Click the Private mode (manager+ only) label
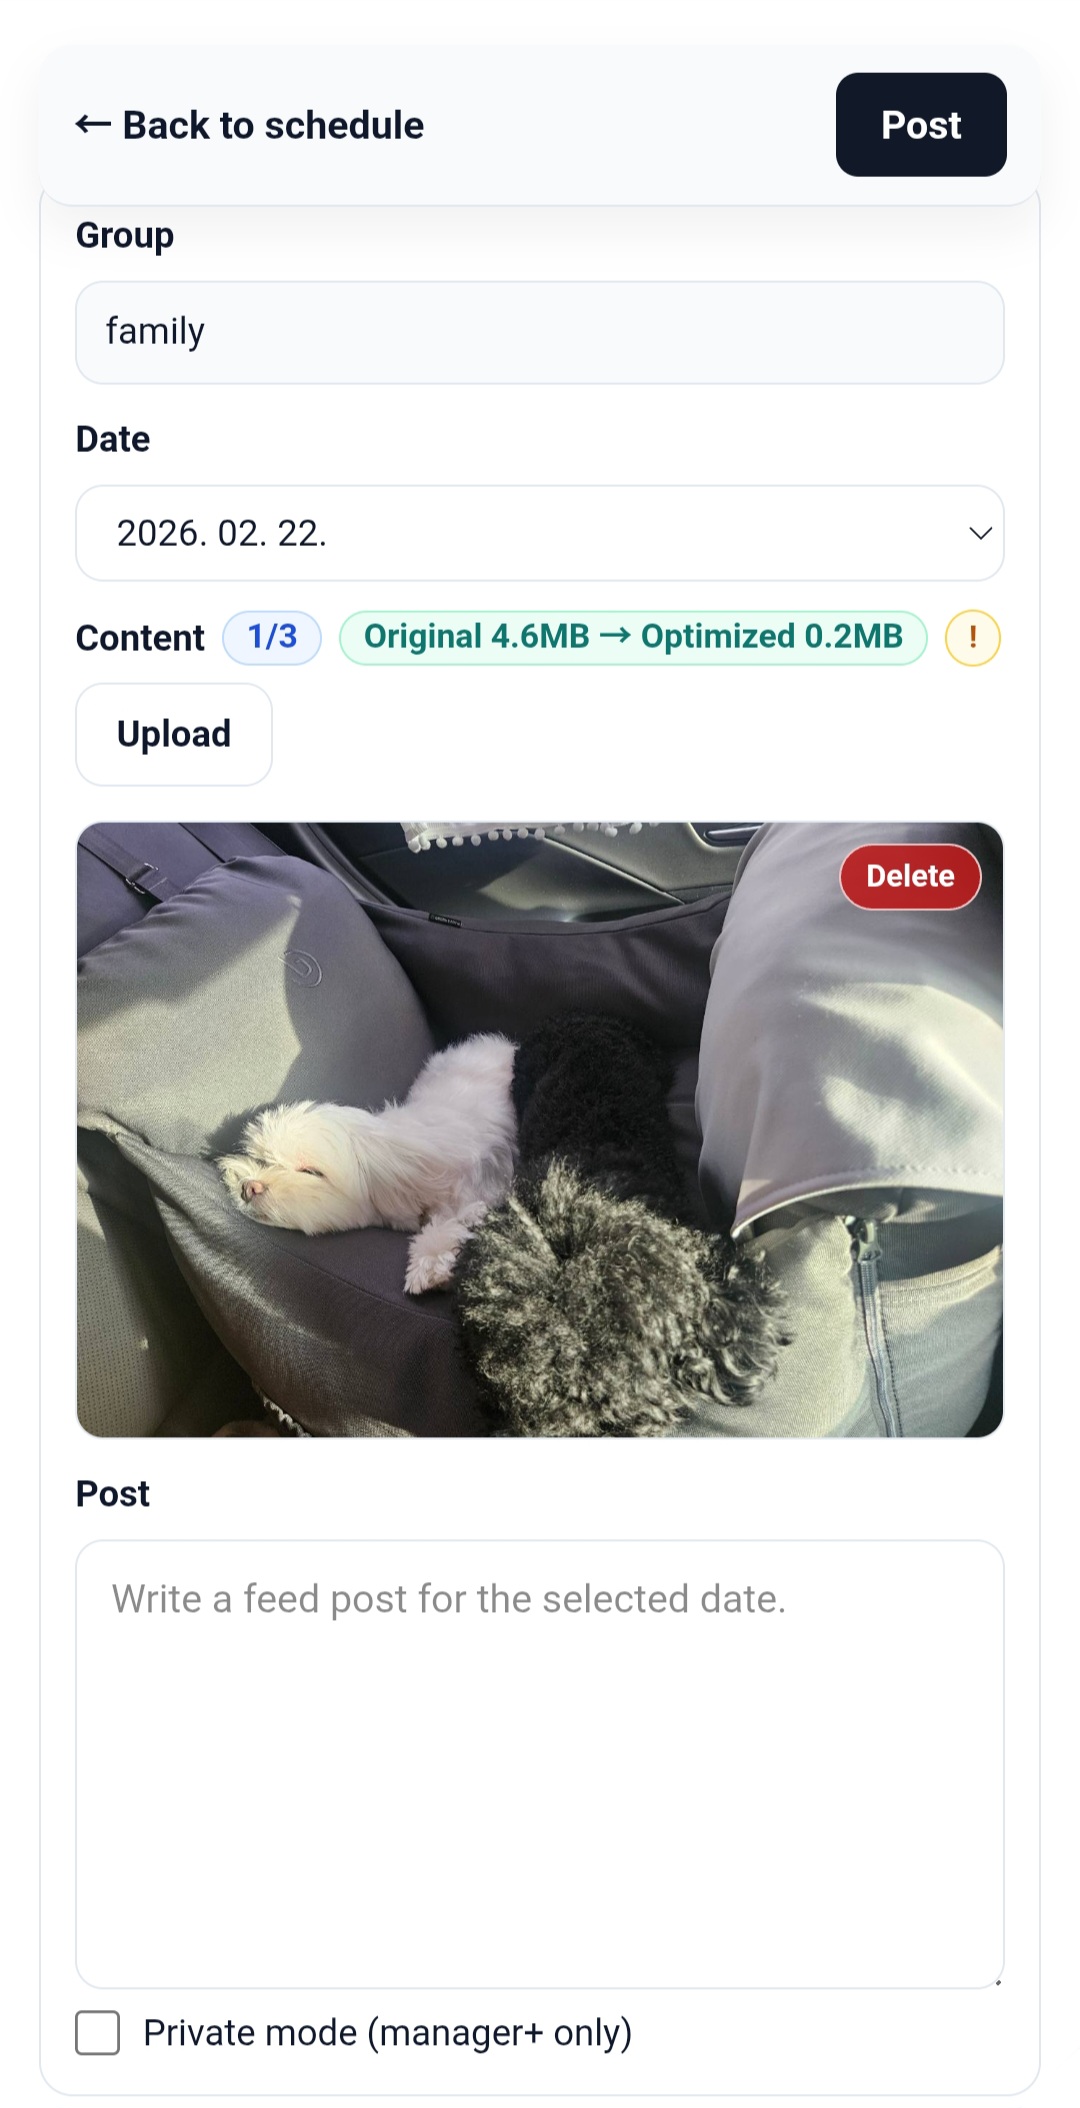 click(388, 2033)
